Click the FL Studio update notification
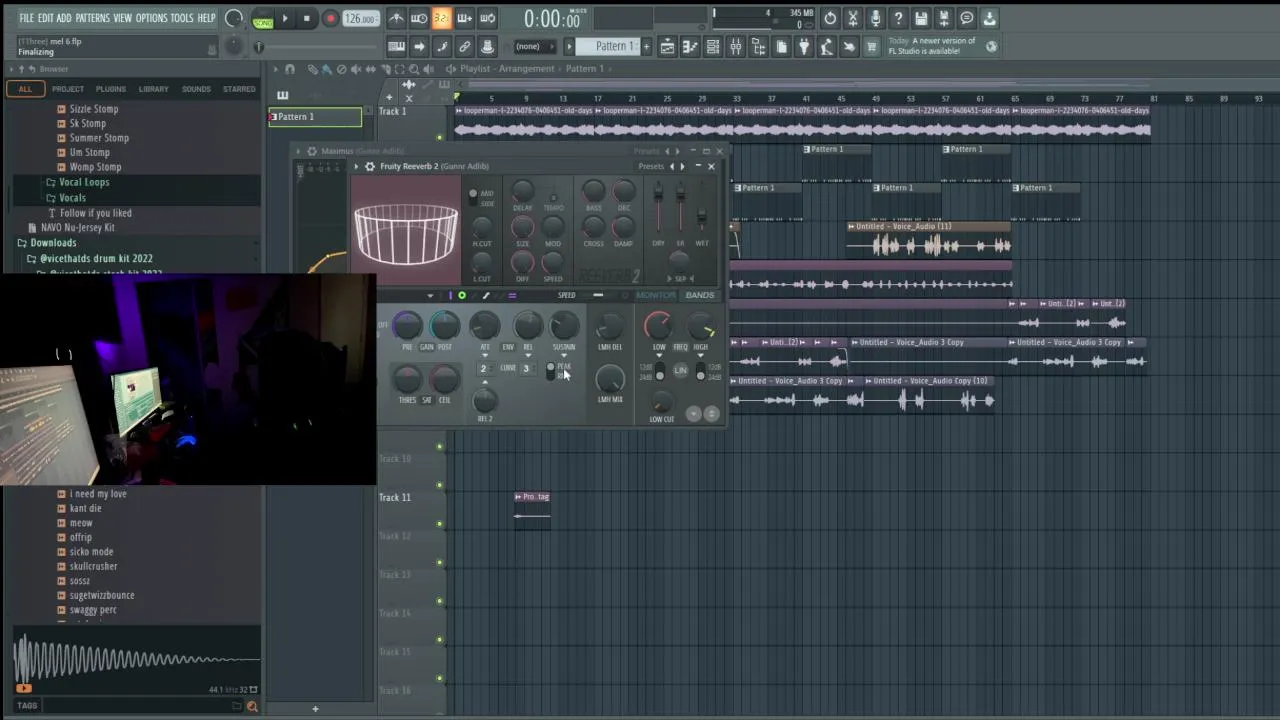Viewport: 1280px width, 720px height. pyautogui.click(x=942, y=46)
